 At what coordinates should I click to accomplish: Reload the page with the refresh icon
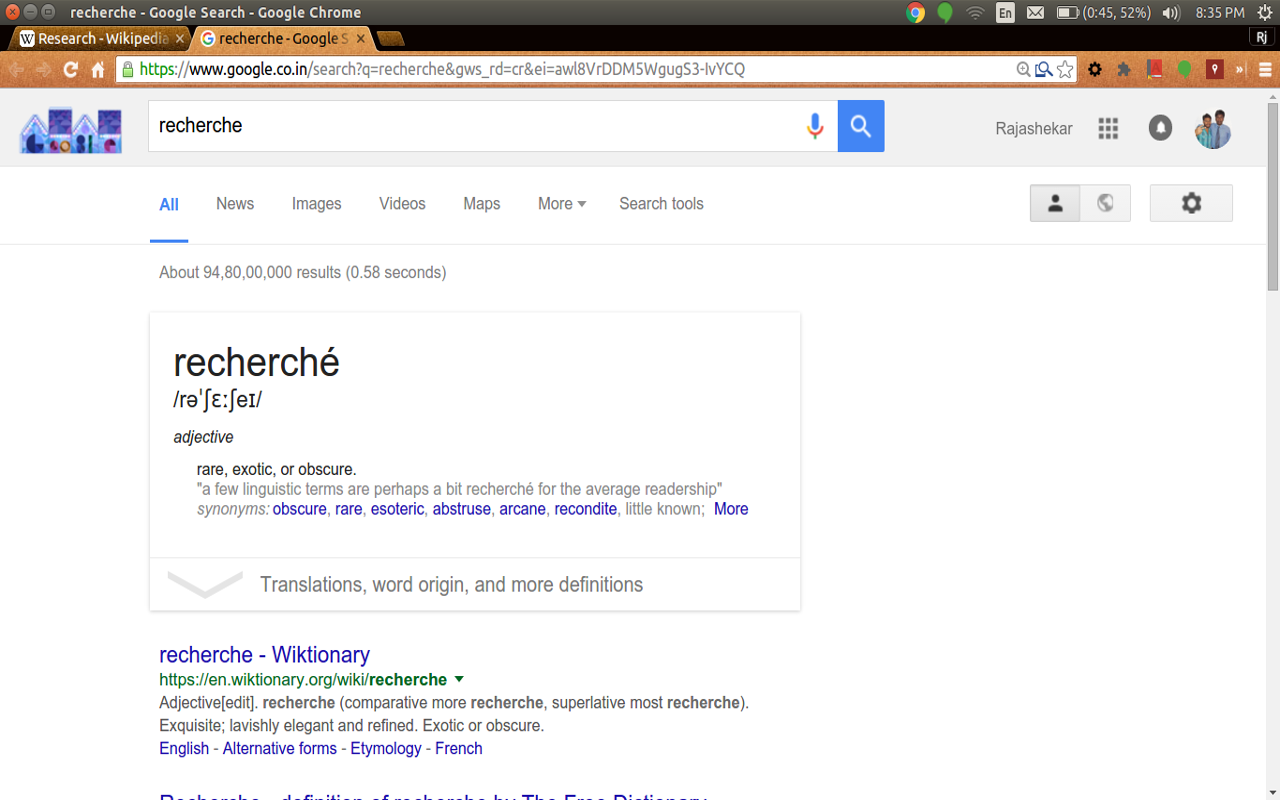pyautogui.click(x=70, y=69)
